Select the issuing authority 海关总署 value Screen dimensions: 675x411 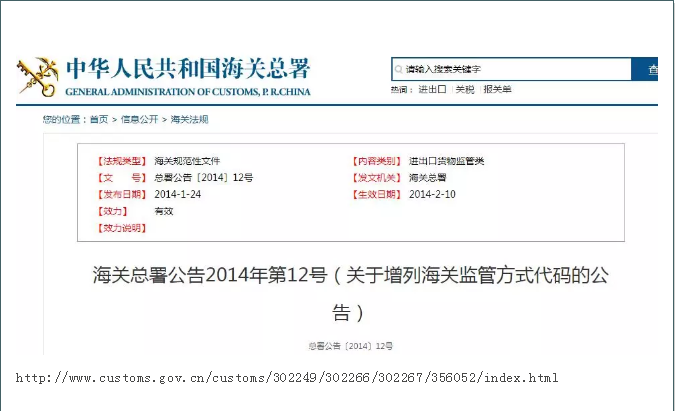pos(427,177)
